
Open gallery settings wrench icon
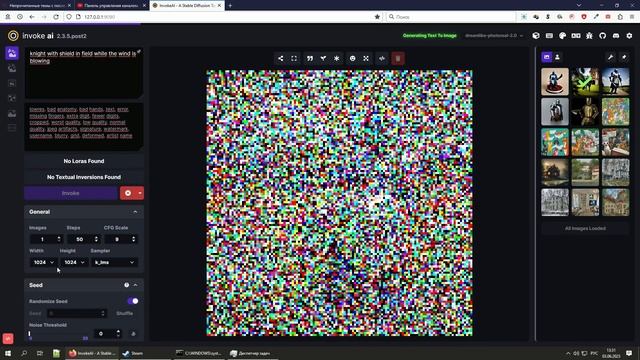(x=611, y=57)
